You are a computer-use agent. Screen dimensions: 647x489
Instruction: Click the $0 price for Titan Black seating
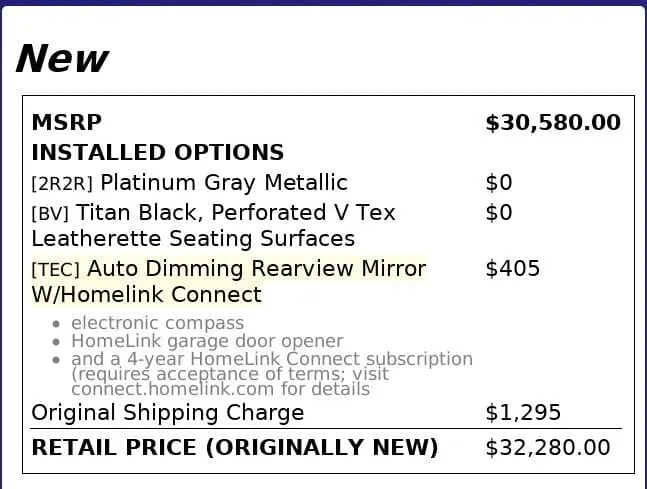pyautogui.click(x=498, y=213)
